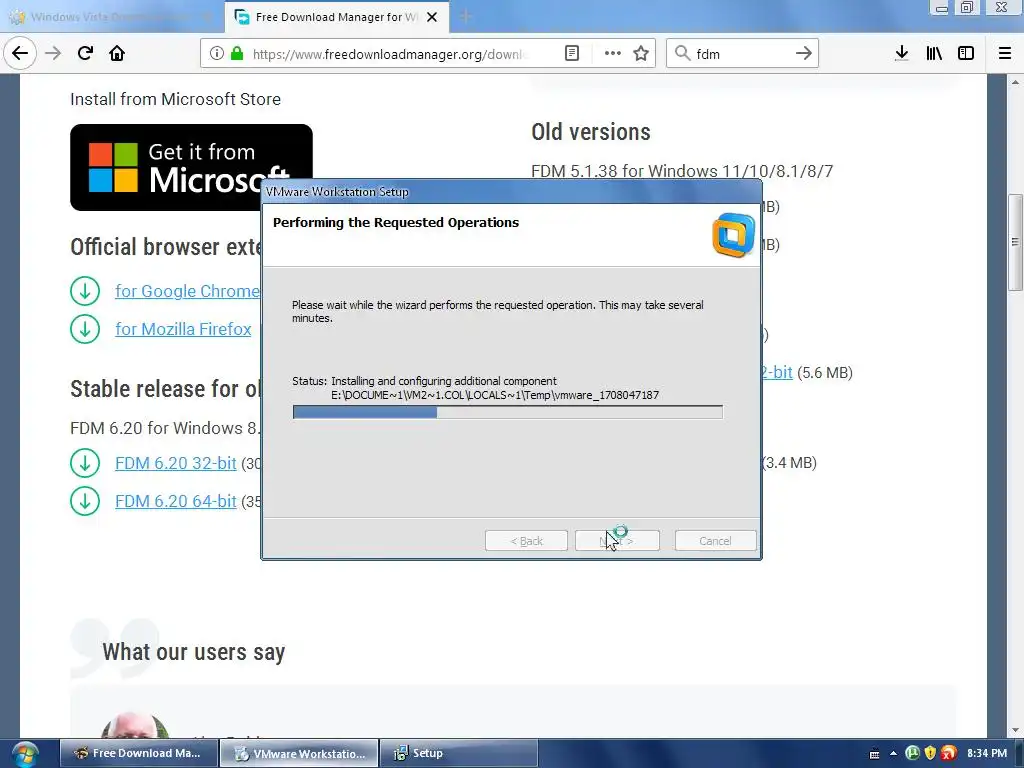The image size is (1024, 768).
Task: Click the download icon beside FDM 6.20 64-bit
Action: coord(85,502)
